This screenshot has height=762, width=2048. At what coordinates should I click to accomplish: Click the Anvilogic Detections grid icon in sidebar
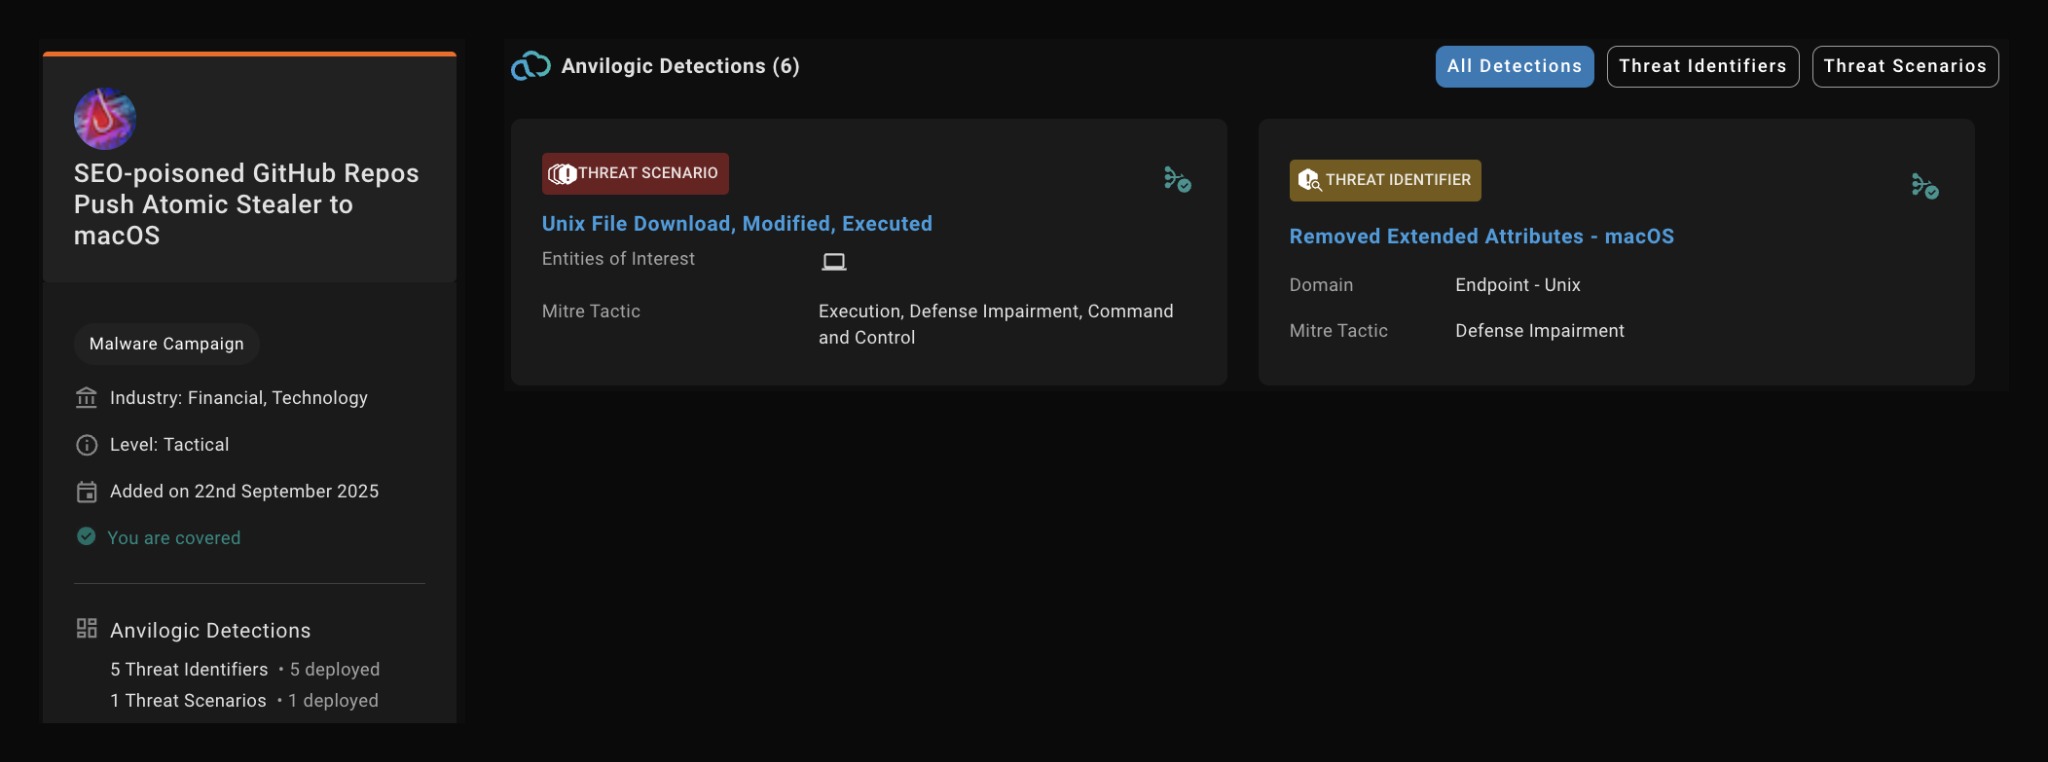click(87, 628)
